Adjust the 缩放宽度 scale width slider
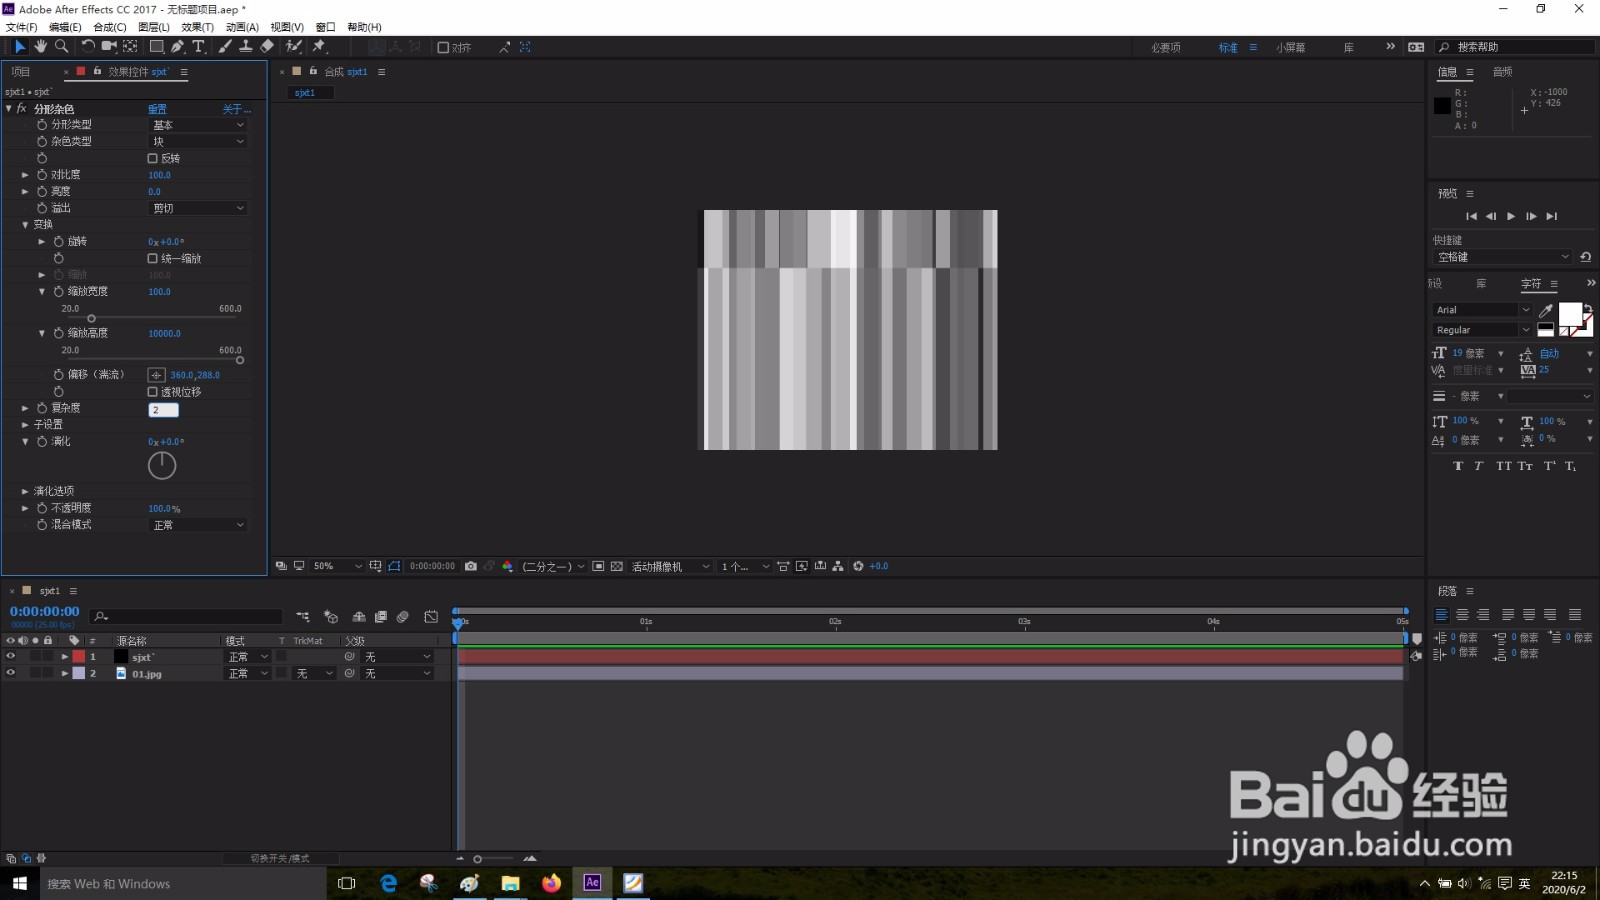1600x900 pixels. (x=91, y=319)
